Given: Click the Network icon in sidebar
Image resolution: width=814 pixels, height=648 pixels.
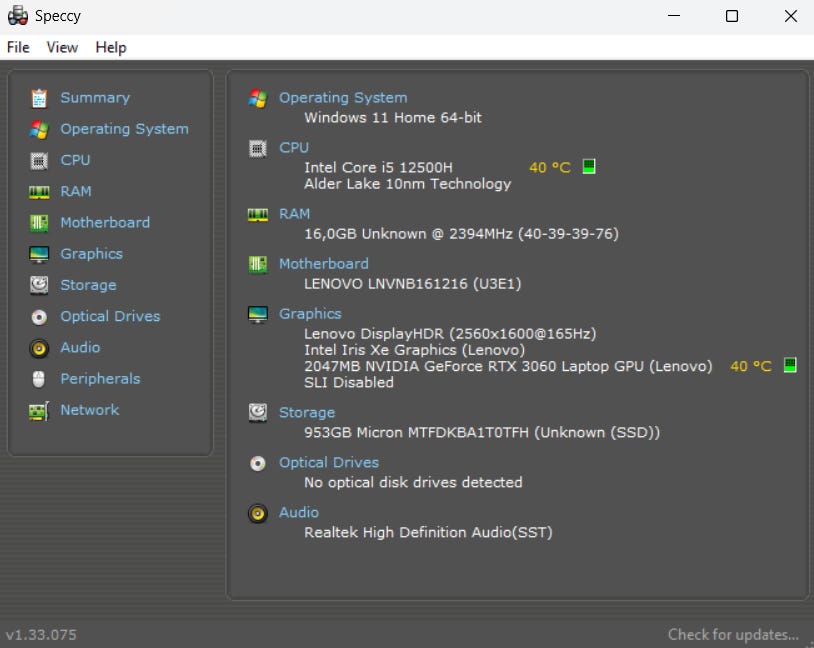Looking at the screenshot, I should 39,410.
